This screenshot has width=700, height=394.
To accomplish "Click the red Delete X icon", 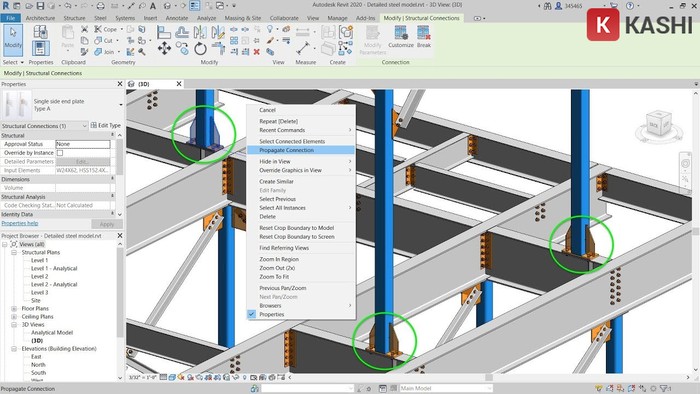I will click(x=257, y=52).
